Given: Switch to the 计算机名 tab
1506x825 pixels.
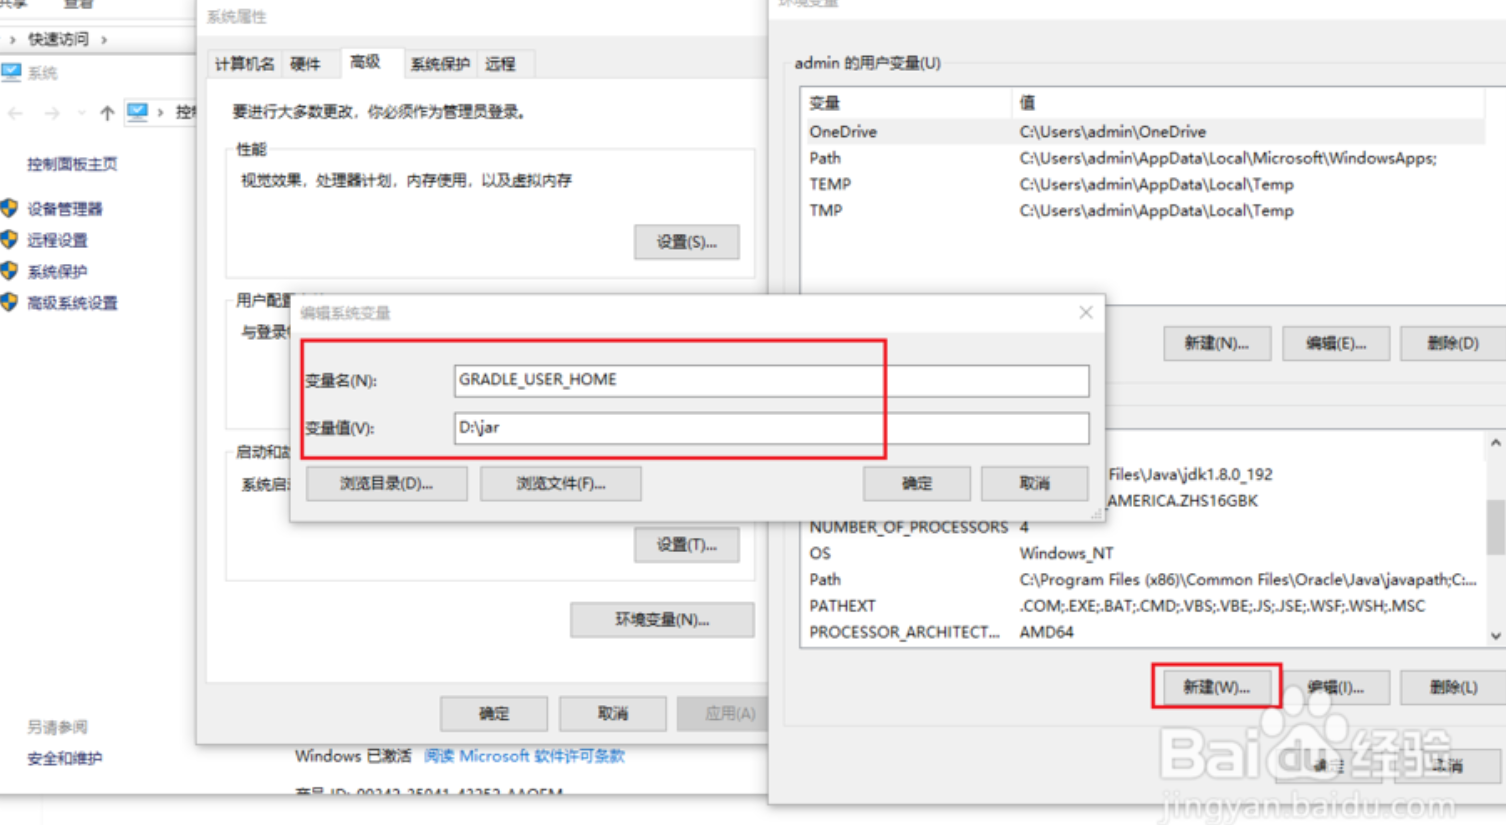Looking at the screenshot, I should click(x=245, y=63).
